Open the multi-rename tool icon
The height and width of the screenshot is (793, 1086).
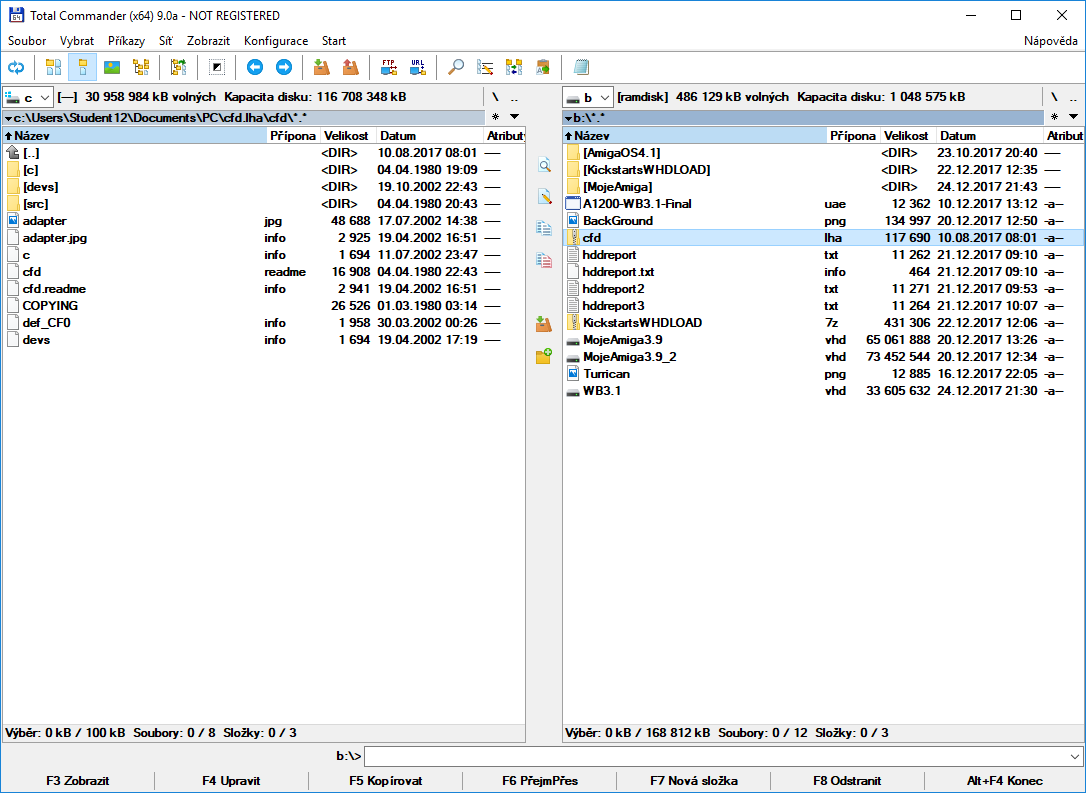tap(485, 67)
